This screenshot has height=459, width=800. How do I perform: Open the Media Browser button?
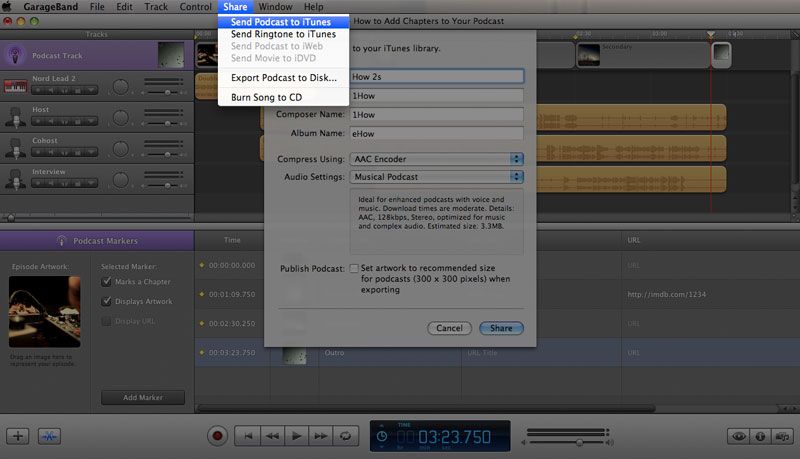[782, 436]
